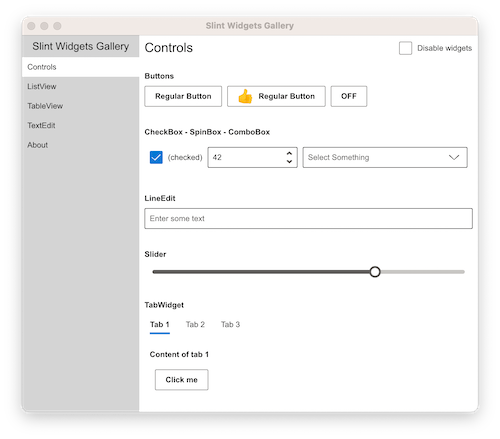Switch to Tab 2
Screen dimensions: 500x439
195,324
